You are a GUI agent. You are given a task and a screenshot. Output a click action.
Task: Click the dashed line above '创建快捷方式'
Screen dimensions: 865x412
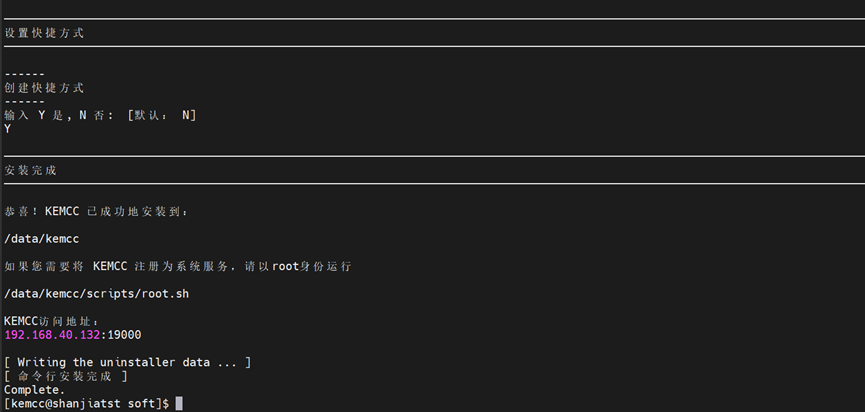[x=24, y=74]
